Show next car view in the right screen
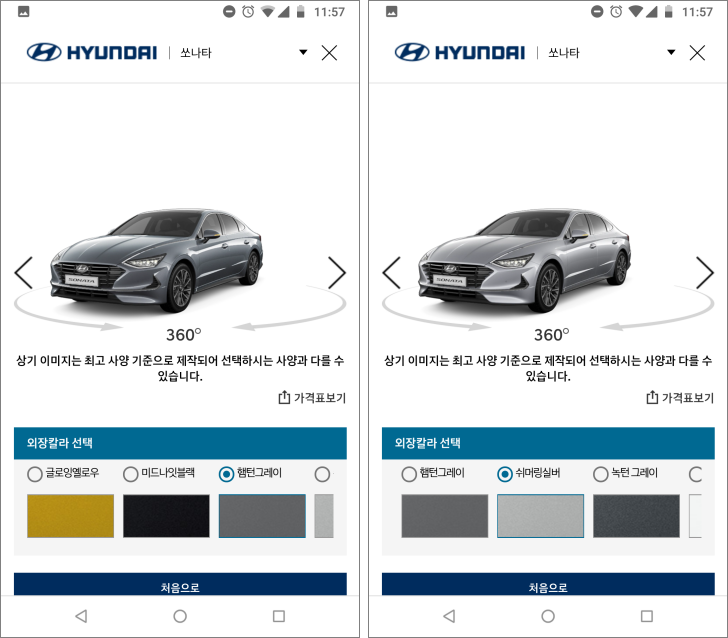728x638 pixels. click(705, 273)
